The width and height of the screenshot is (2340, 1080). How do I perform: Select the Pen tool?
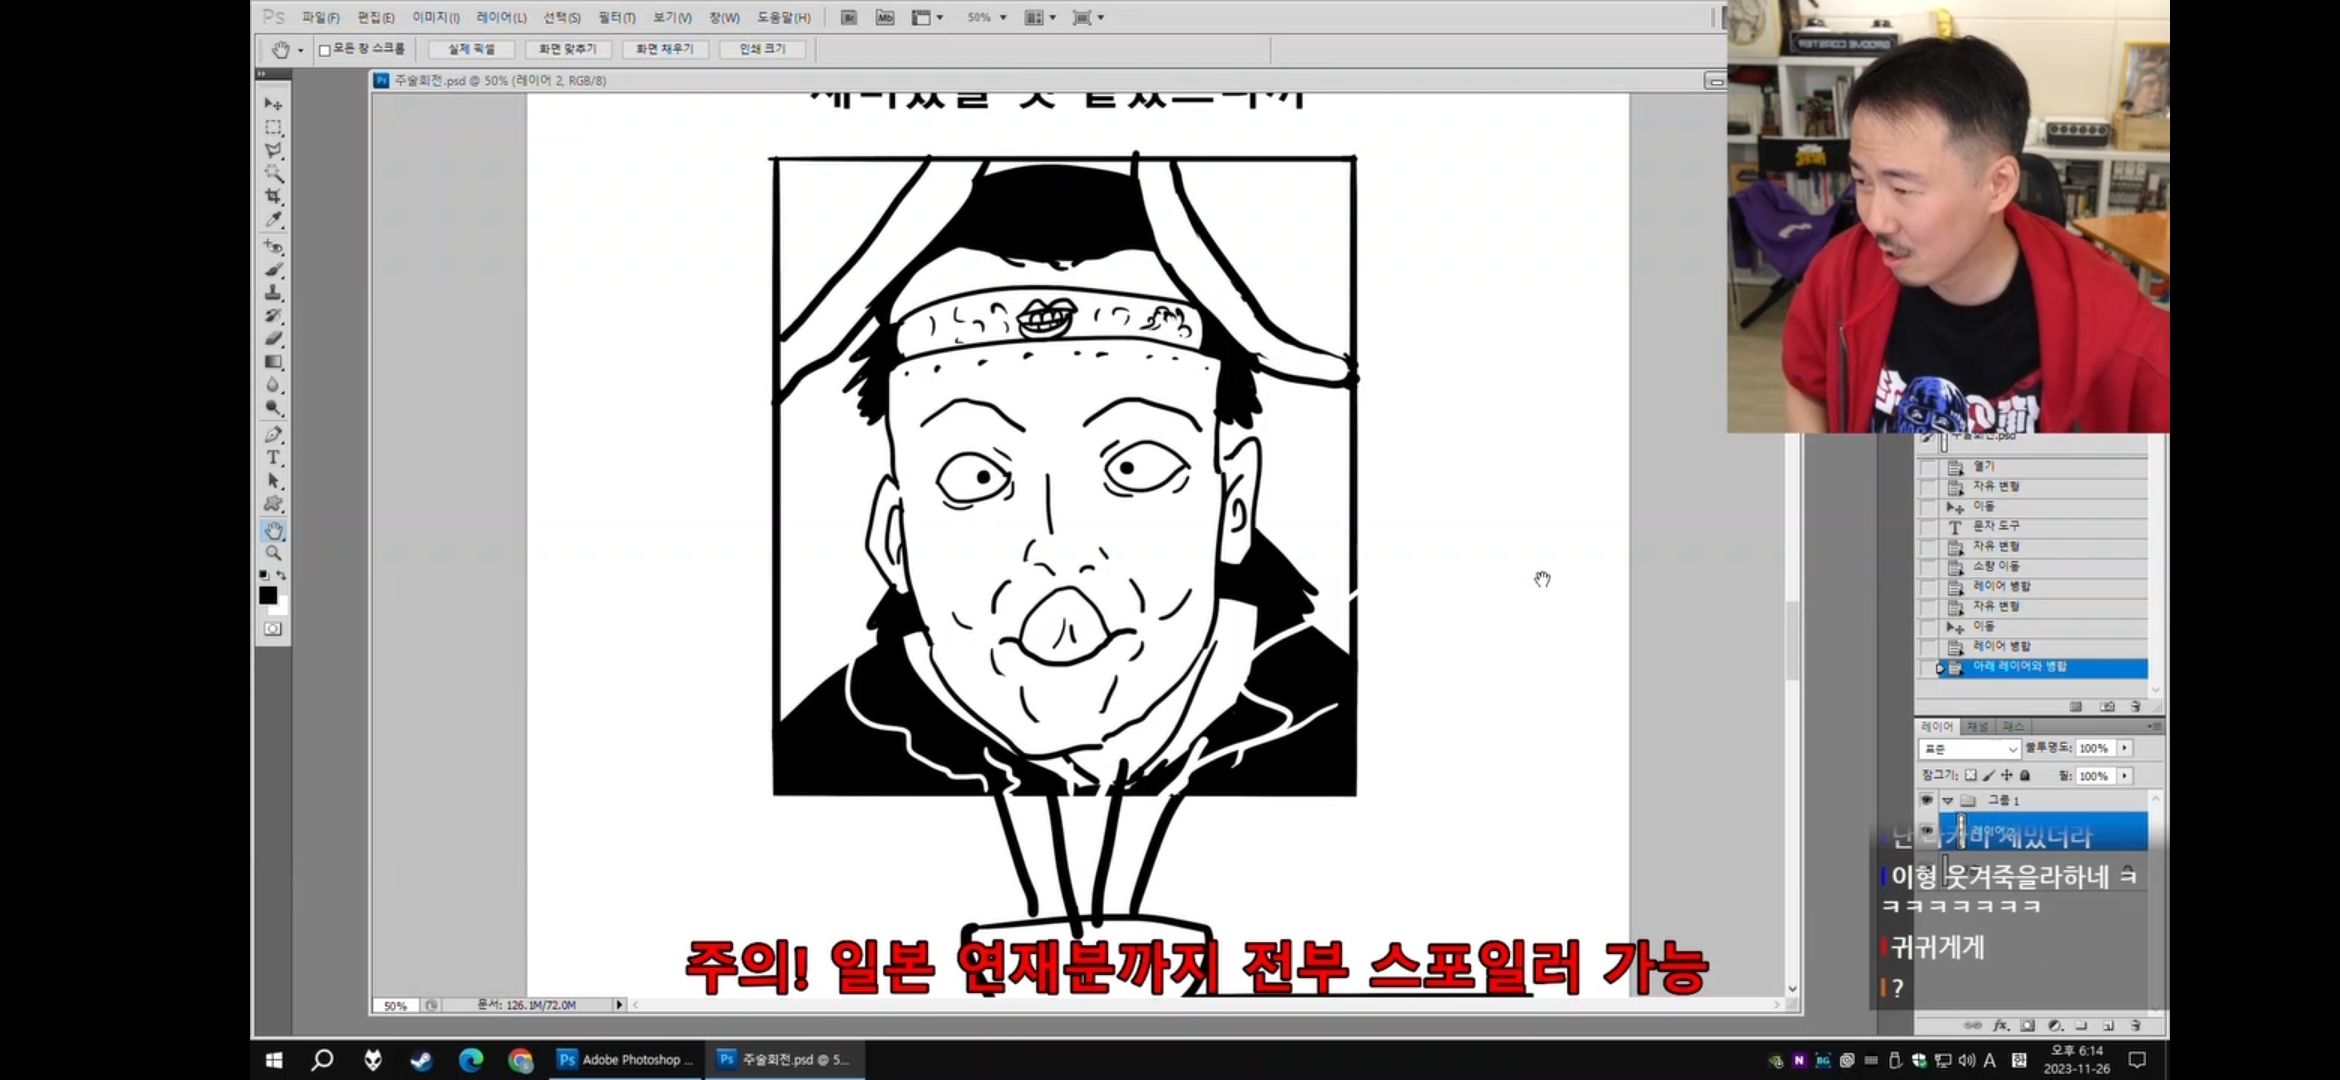(273, 434)
